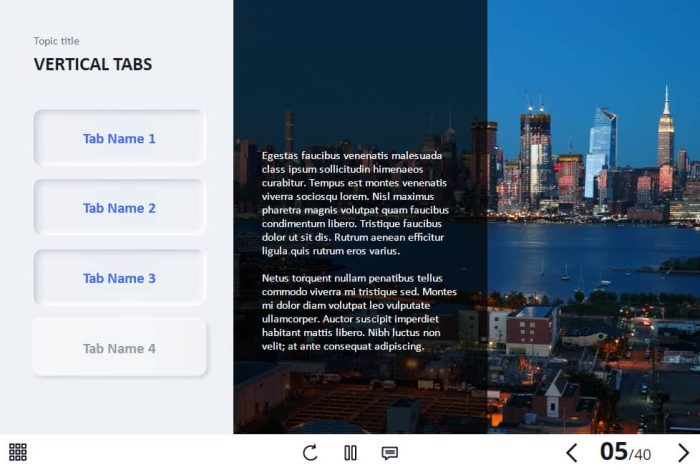Go to previous slide with left chevron
This screenshot has height=470, width=700.
tap(572, 453)
